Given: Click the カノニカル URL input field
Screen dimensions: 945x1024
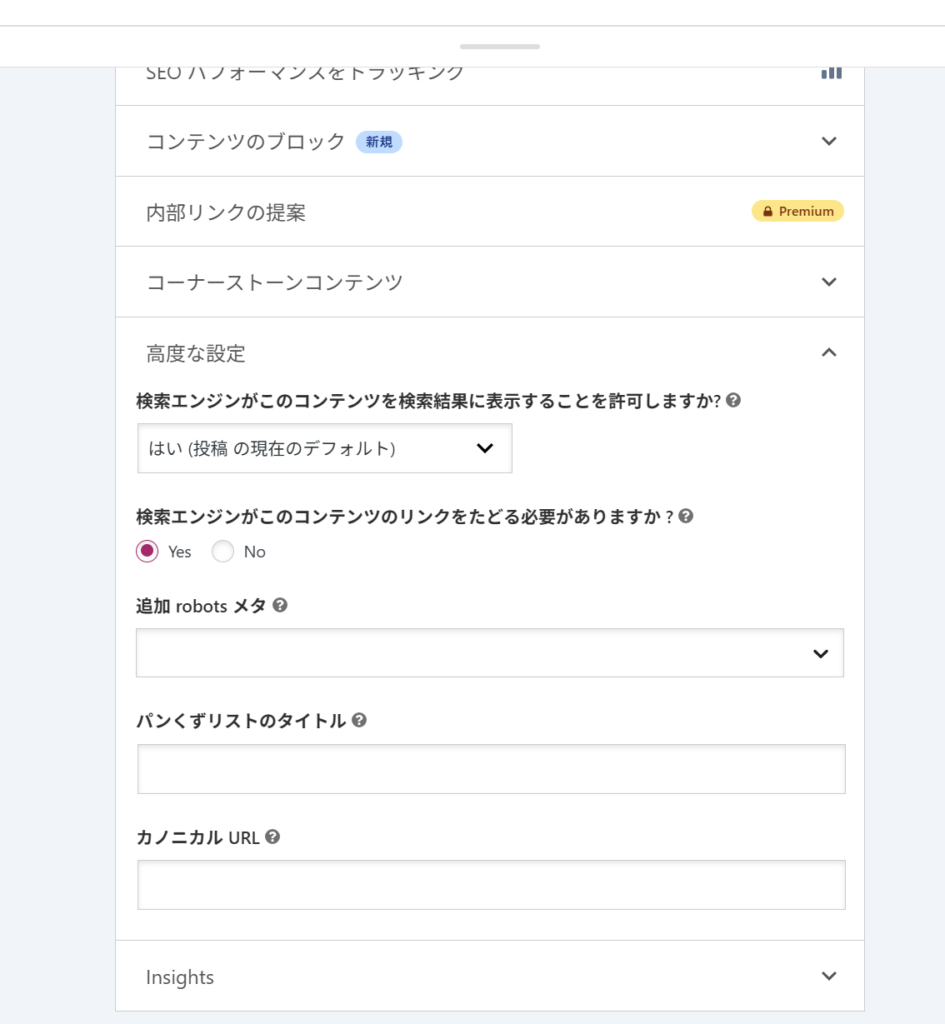Looking at the screenshot, I should (491, 885).
